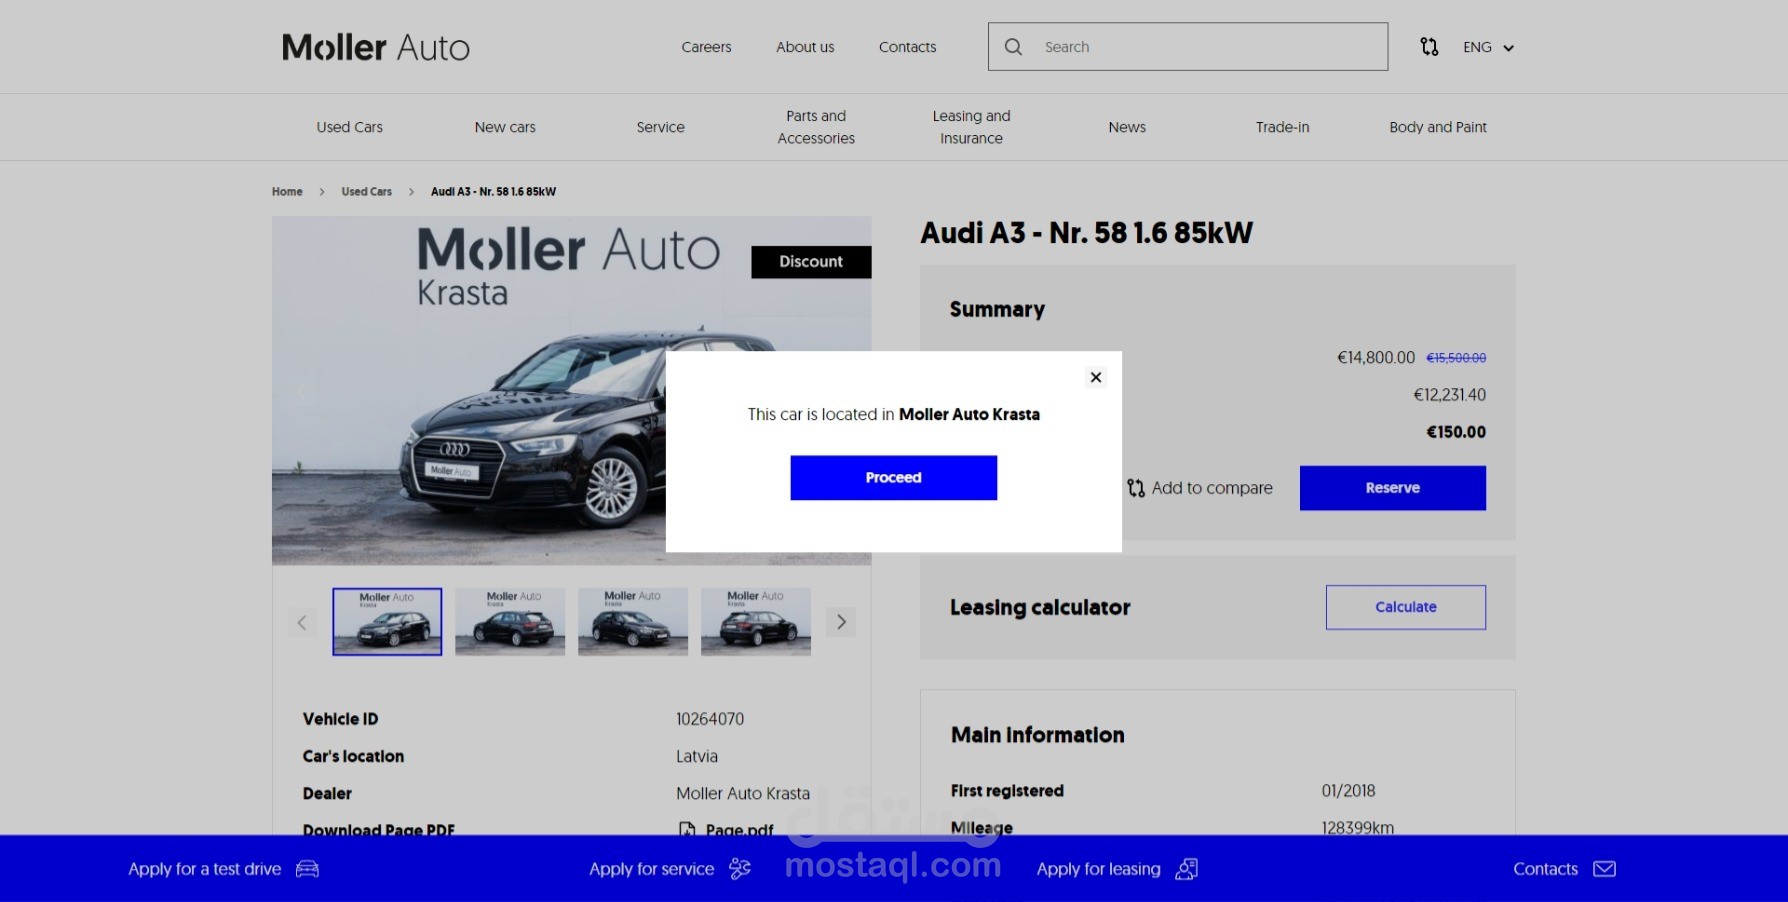Click Apply for a test drive
Screen dimensions: 1788x902
205,869
